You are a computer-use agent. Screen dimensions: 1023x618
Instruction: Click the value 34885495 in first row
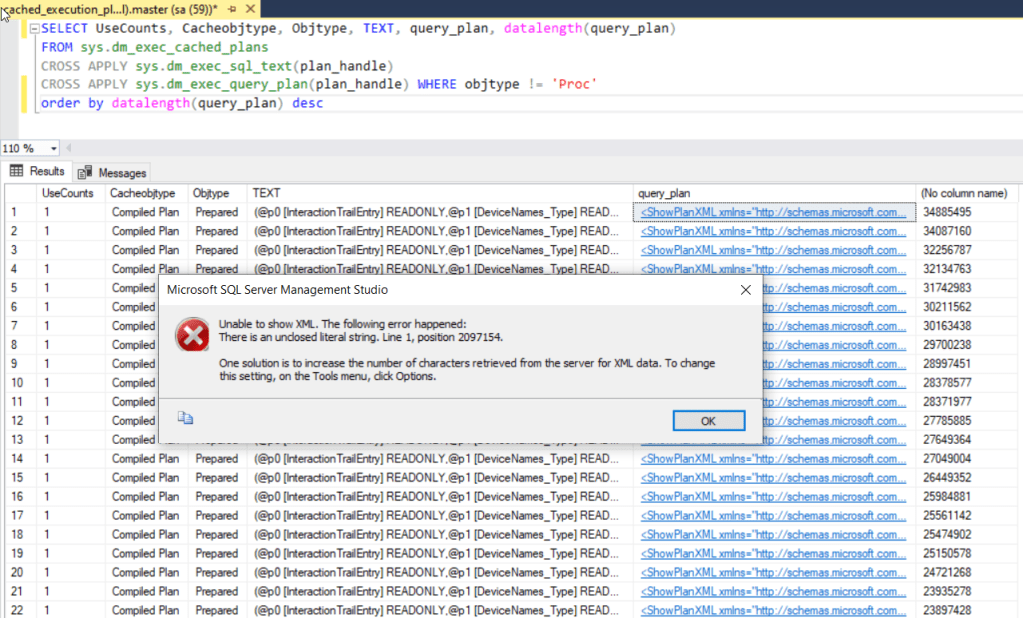pos(948,212)
